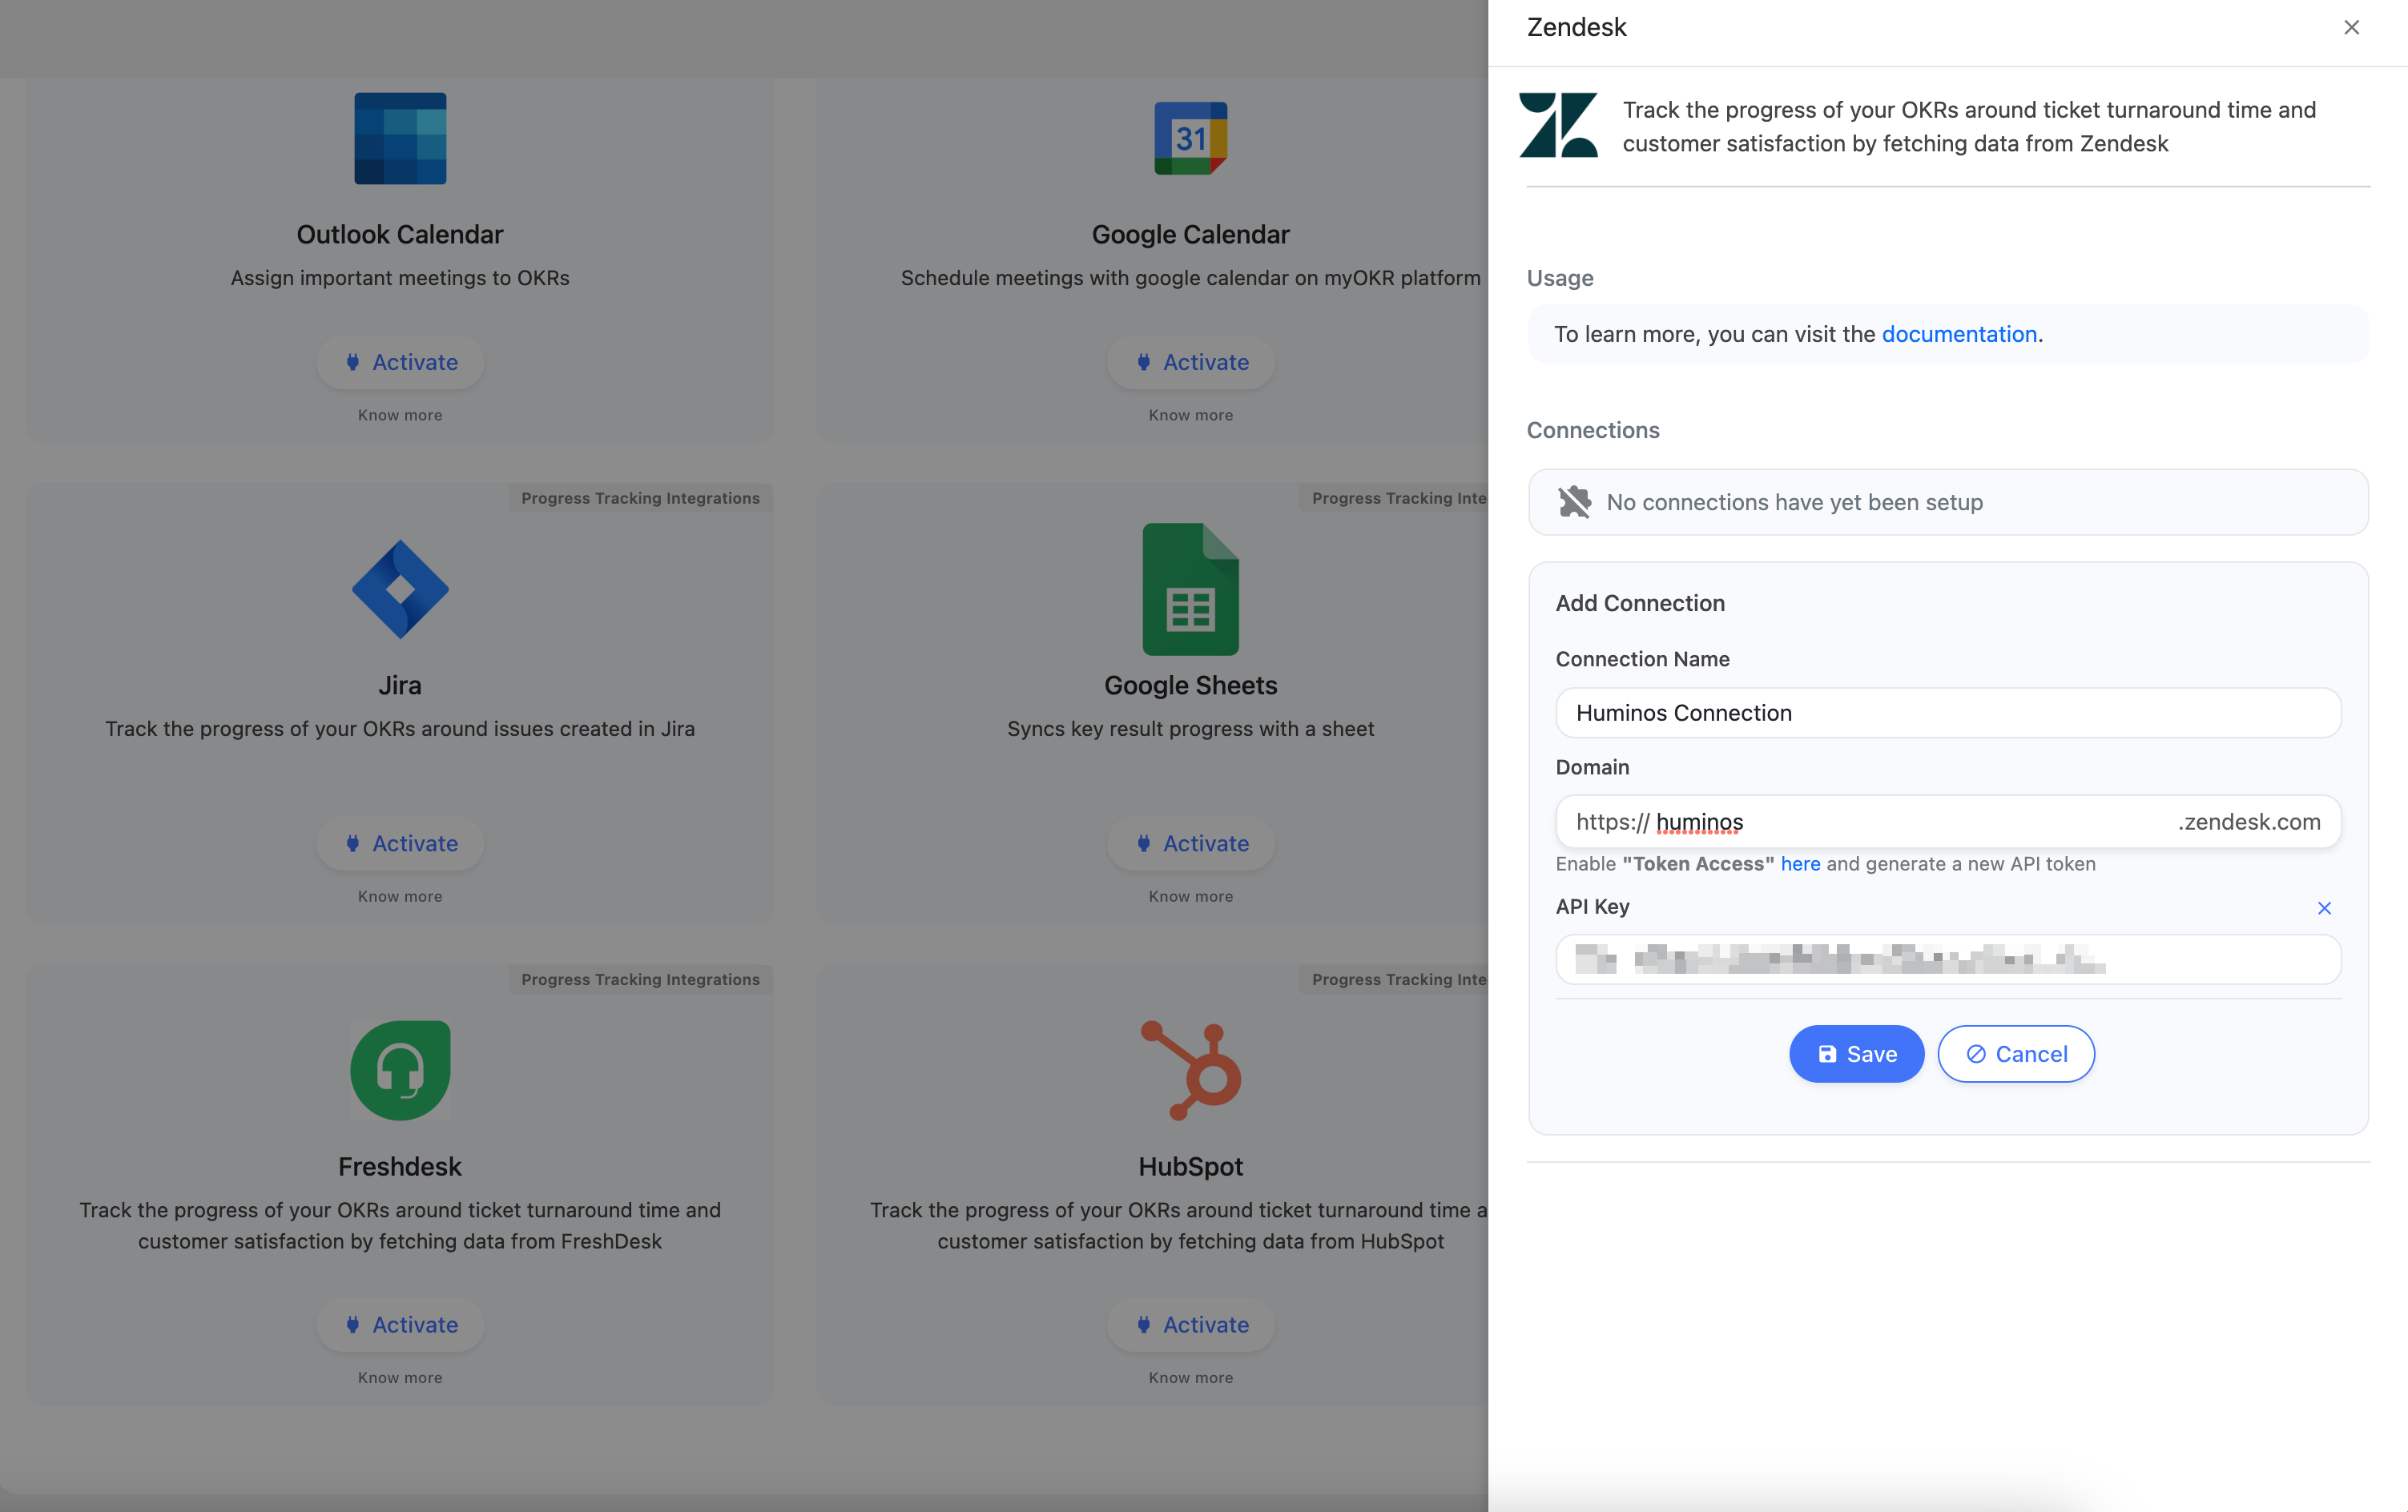Save the new Zendesk connection
The image size is (2408, 1512).
click(x=1856, y=1054)
